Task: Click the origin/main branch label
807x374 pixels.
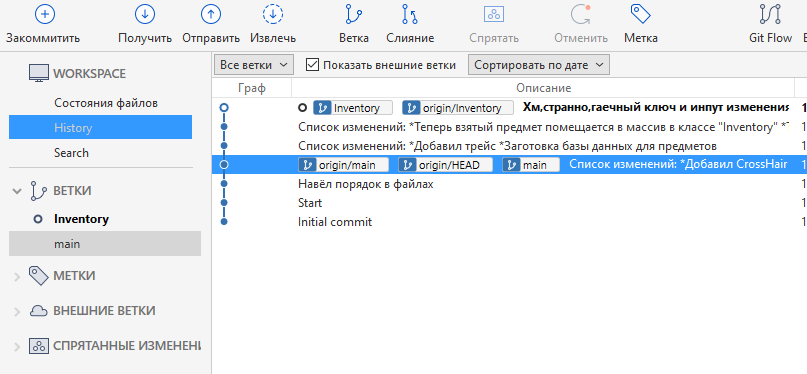Action: 343,165
